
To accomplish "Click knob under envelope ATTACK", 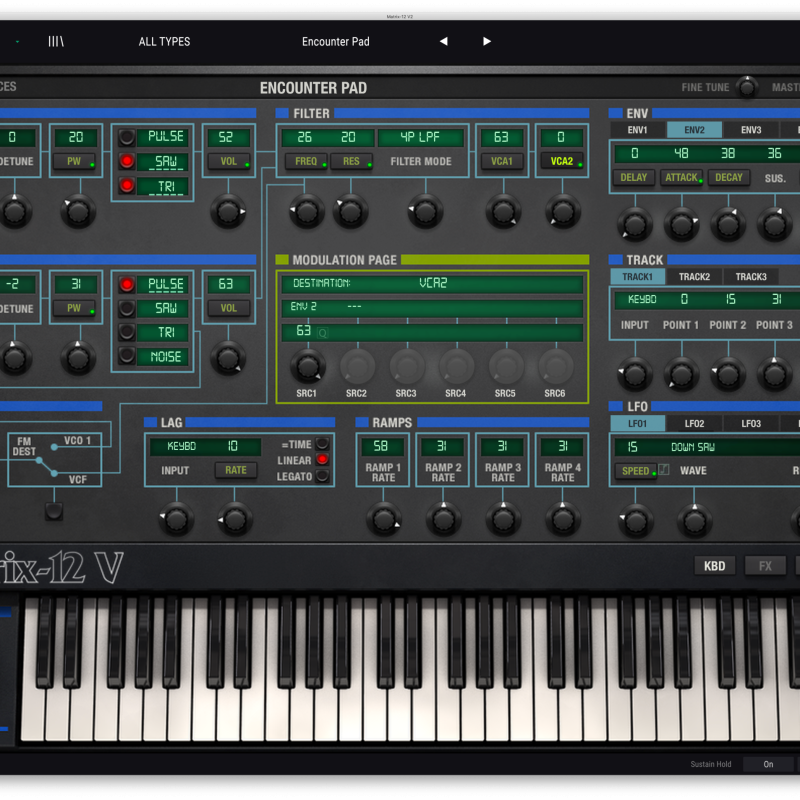I will [x=681, y=224].
